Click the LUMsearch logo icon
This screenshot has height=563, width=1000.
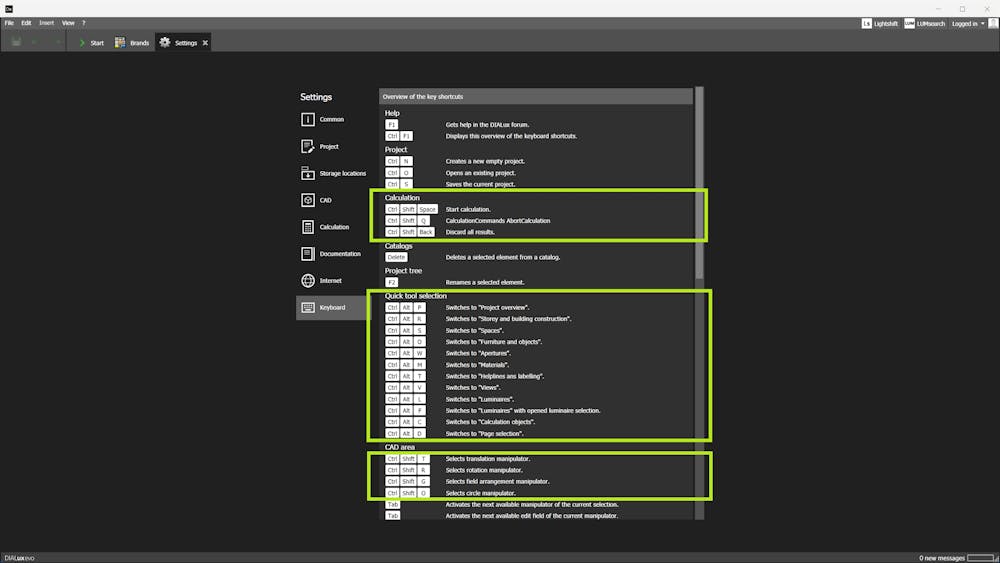point(909,24)
